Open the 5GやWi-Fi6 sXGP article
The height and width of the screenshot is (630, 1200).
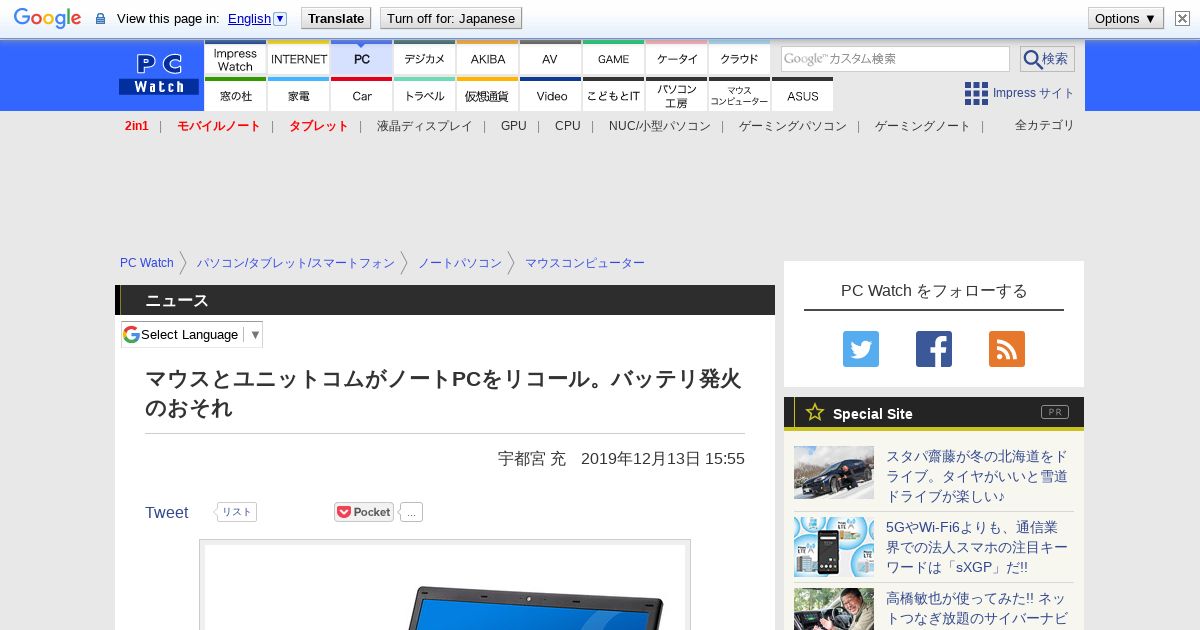(x=977, y=547)
